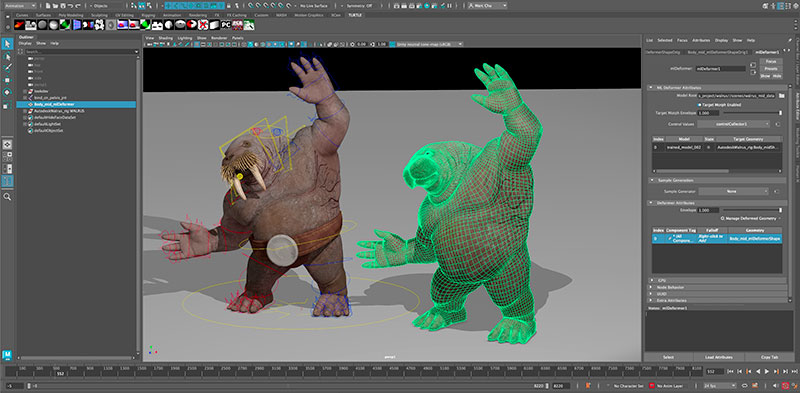The image size is (800, 393).
Task: Expand bind_cn_pelvis_jnt in Outliner
Action: (24, 97)
